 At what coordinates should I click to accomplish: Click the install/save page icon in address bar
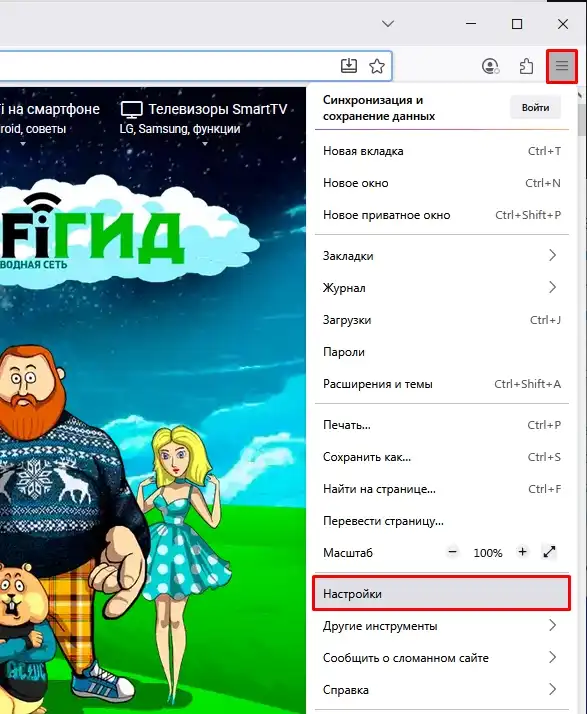349,66
